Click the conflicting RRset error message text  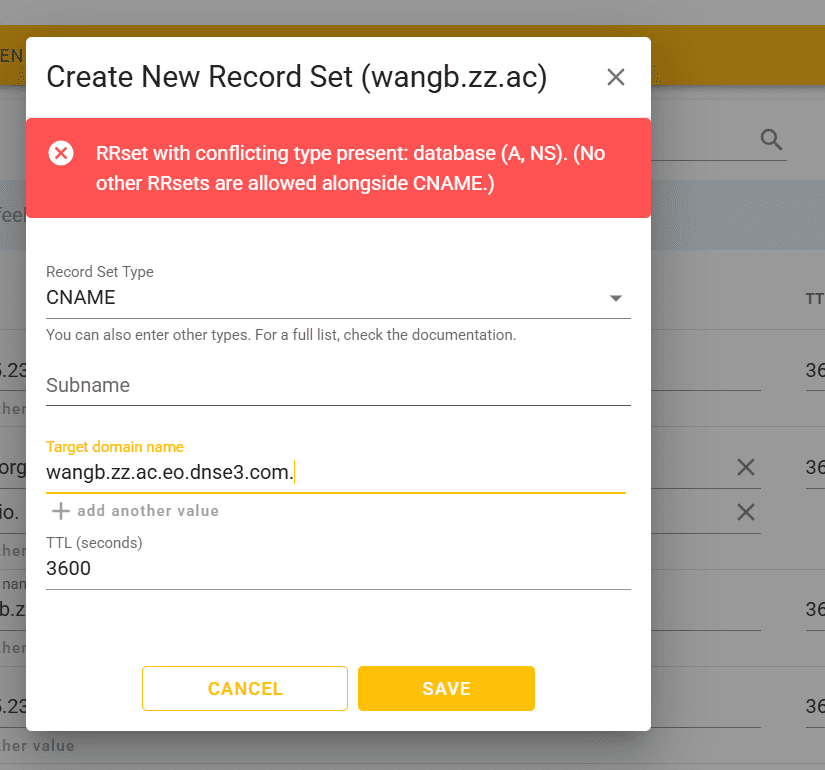tap(350, 169)
